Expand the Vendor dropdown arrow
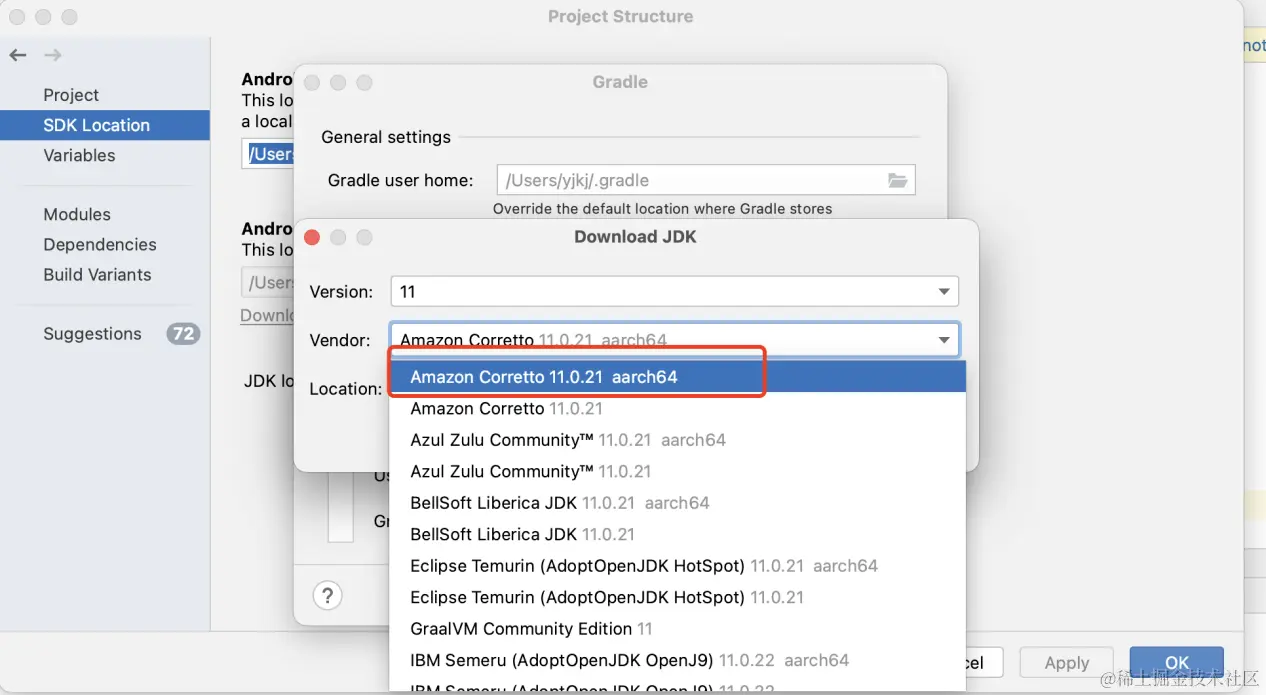The height and width of the screenshot is (695, 1266). point(943,340)
